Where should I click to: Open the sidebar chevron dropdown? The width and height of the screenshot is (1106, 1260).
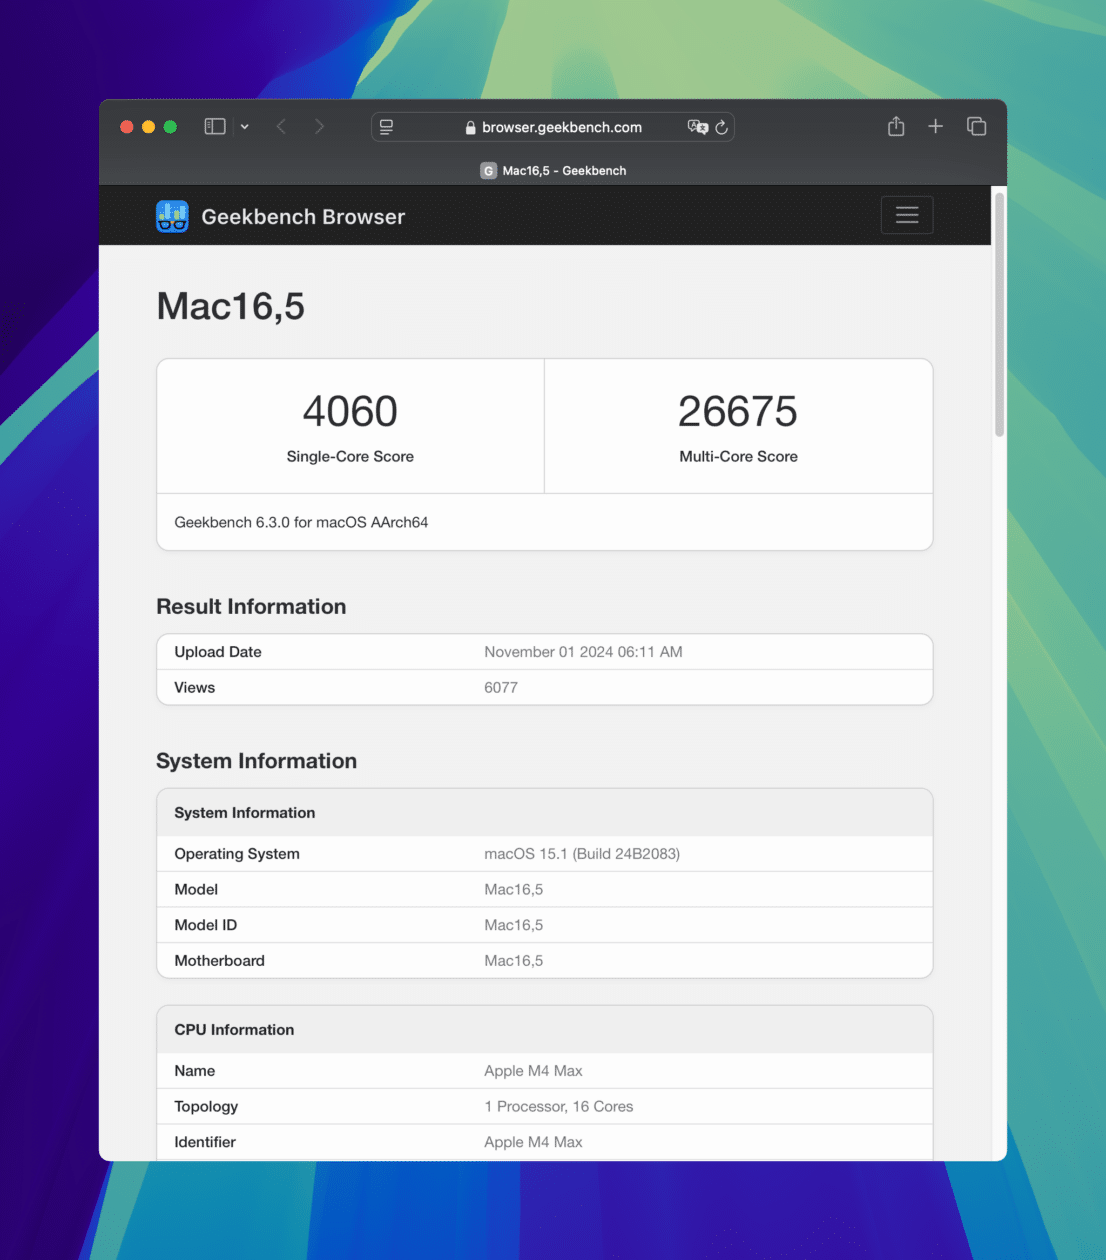coord(243,126)
